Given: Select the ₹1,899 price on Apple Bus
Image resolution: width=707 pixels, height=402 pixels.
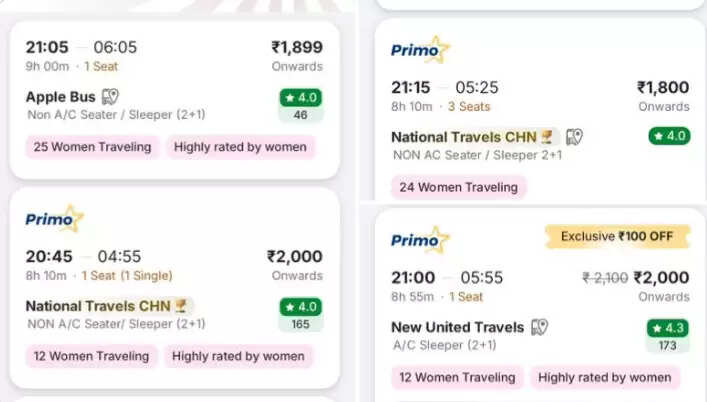Looking at the screenshot, I should tap(297, 47).
